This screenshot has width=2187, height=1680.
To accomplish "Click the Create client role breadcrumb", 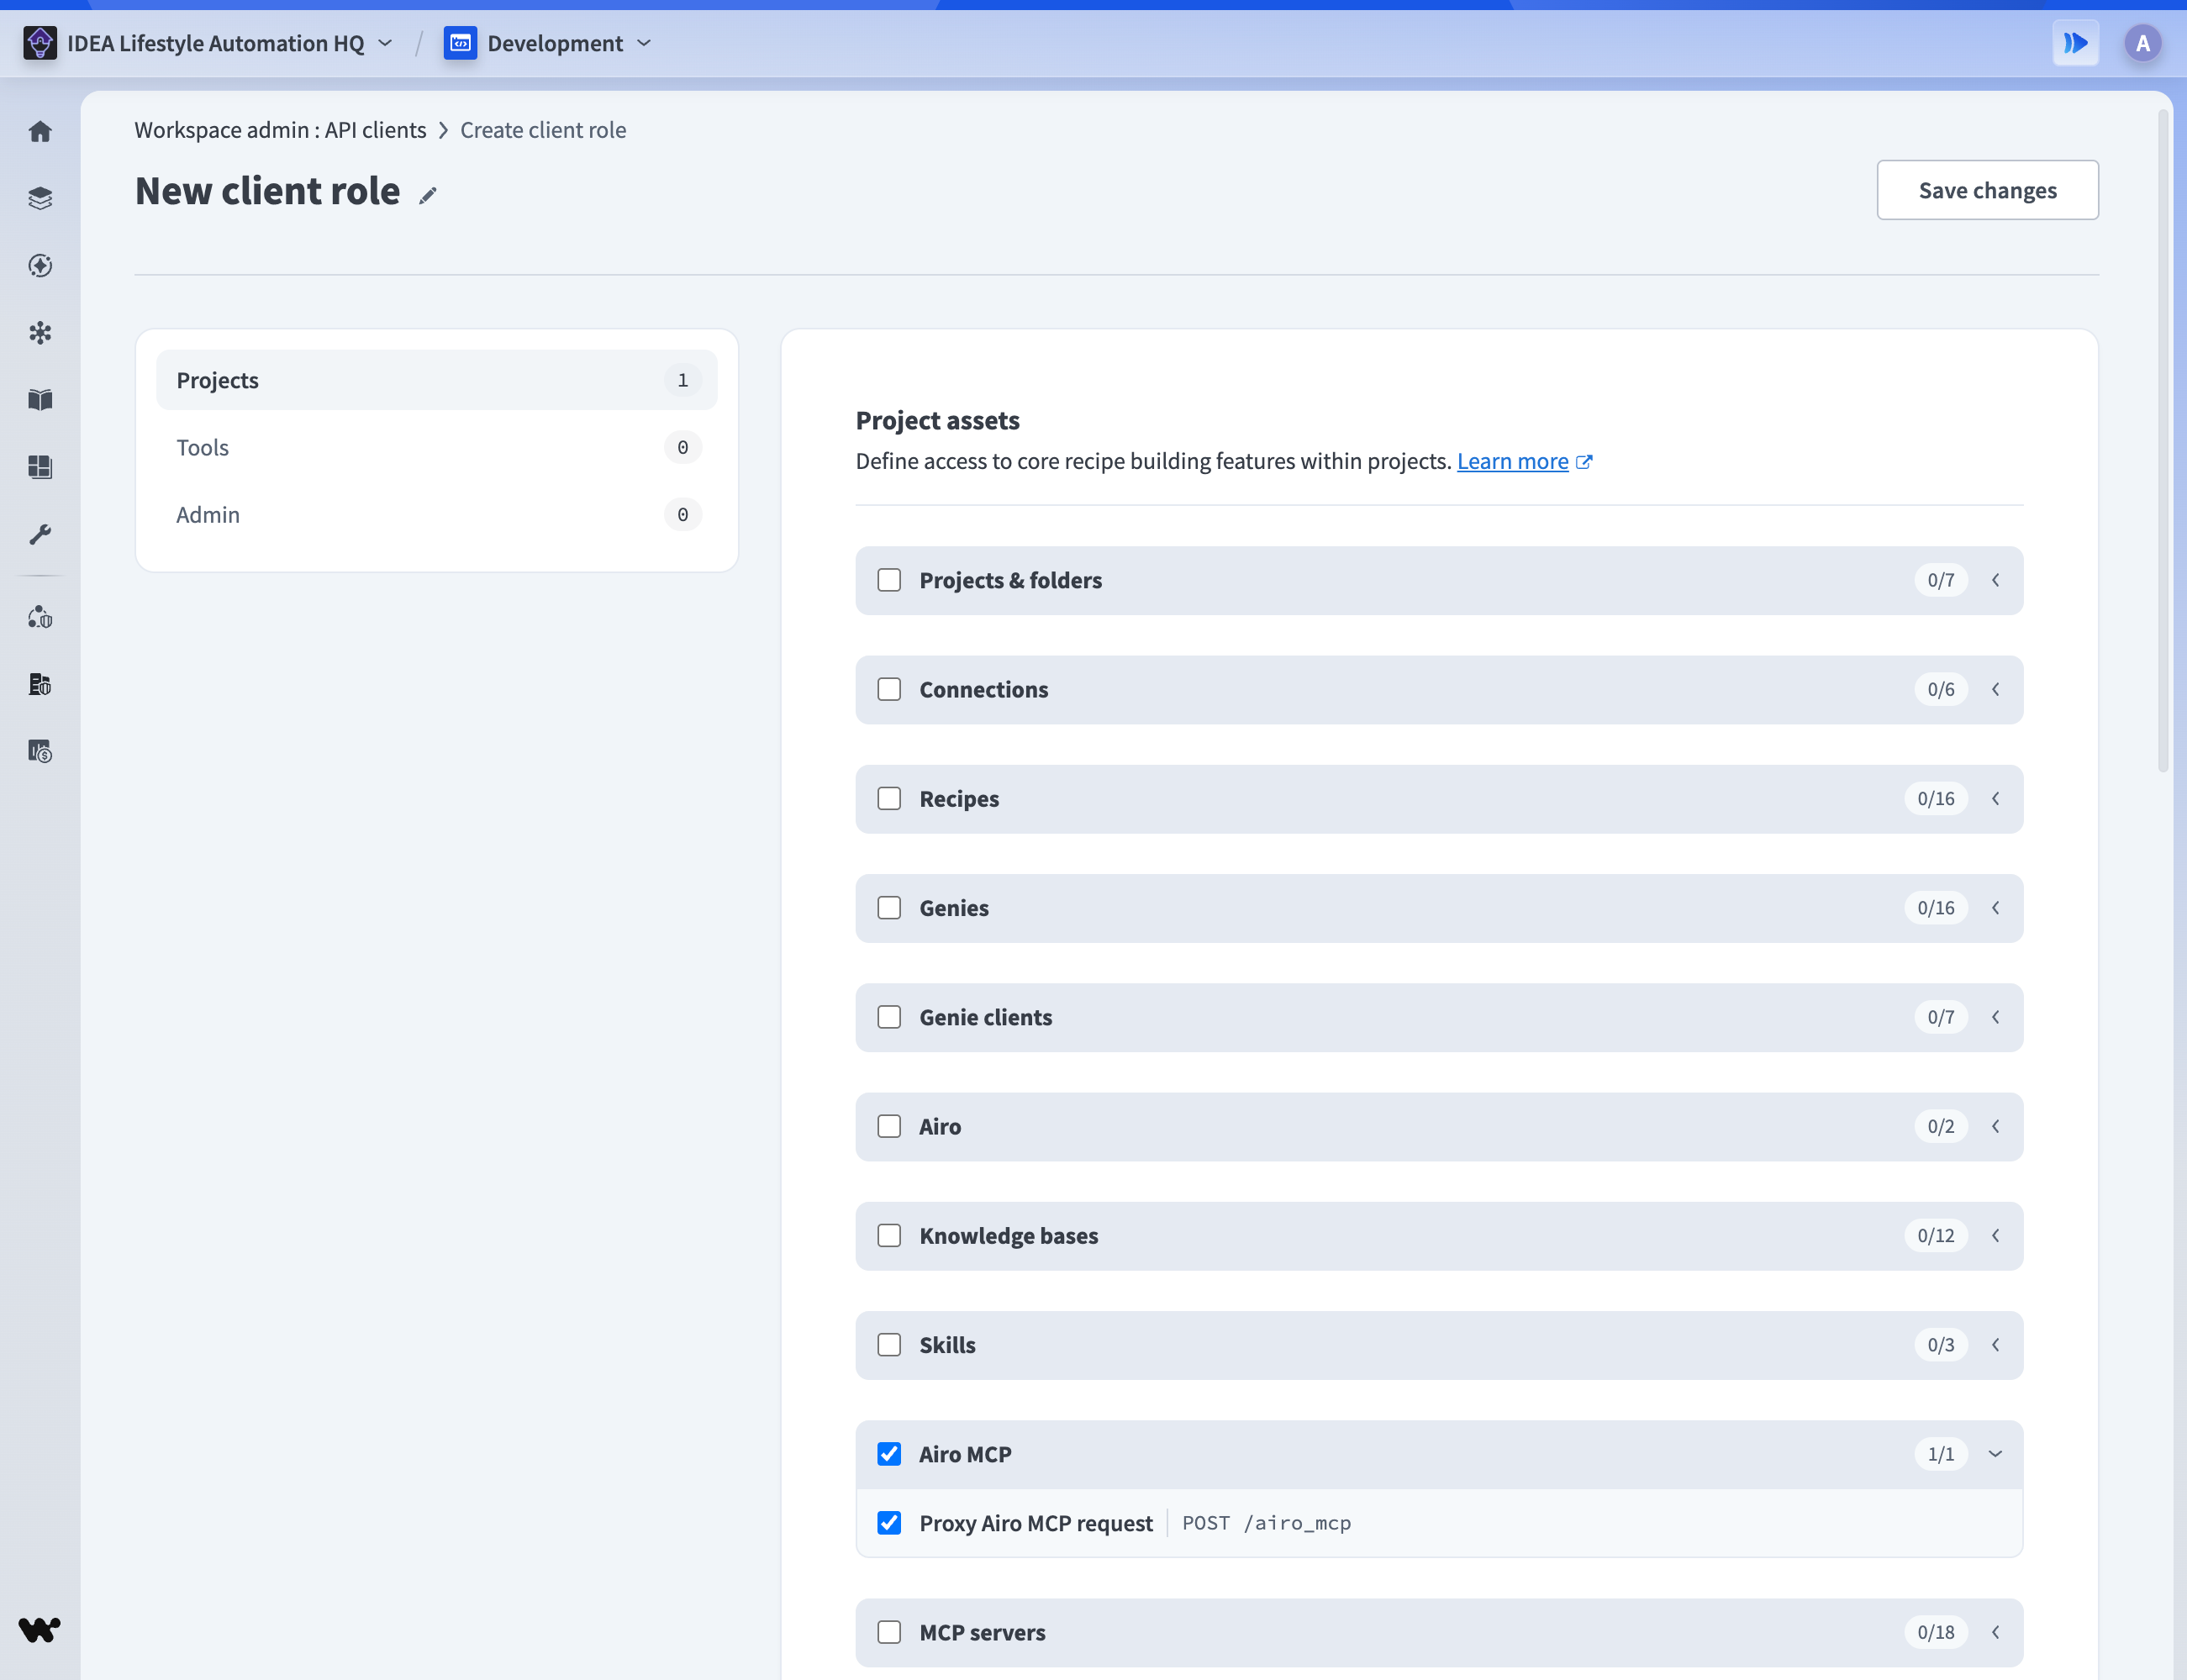I will 543,130.
